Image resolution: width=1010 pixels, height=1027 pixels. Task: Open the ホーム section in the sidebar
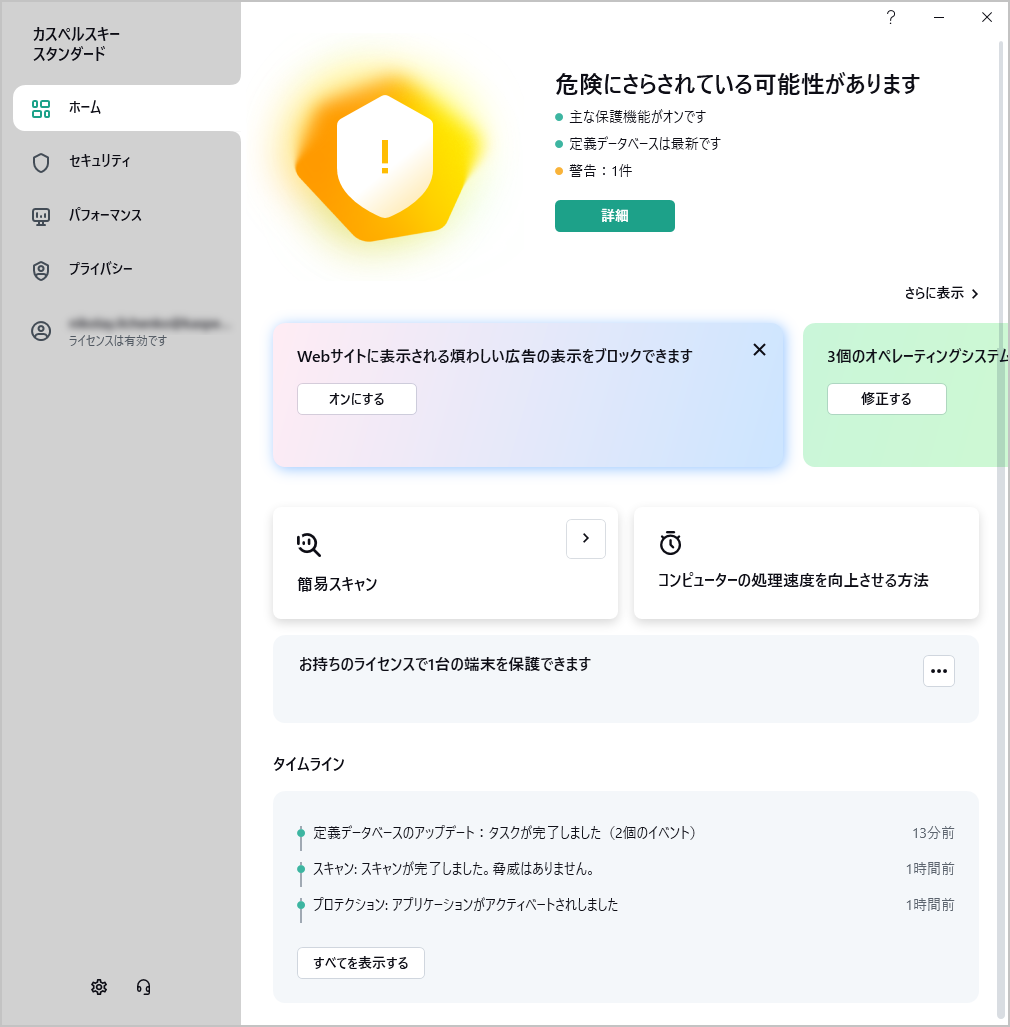(127, 107)
